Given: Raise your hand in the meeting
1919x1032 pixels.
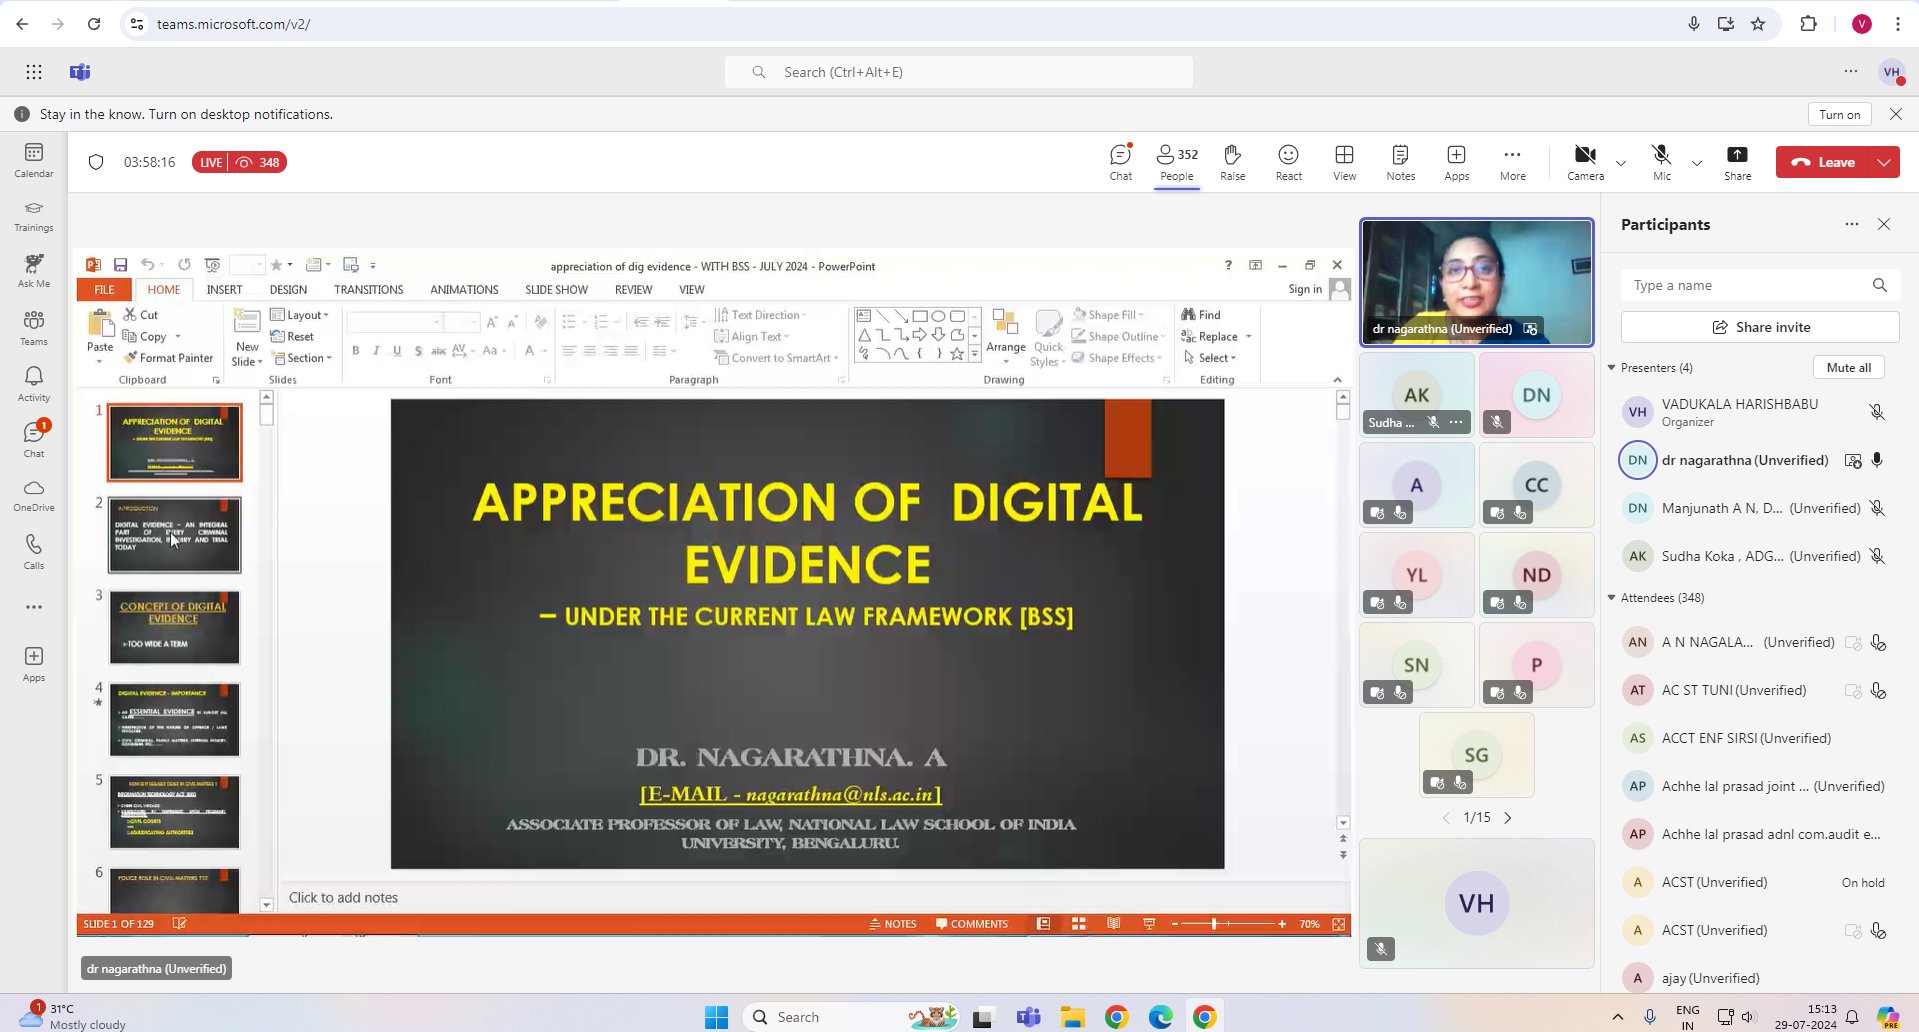Looking at the screenshot, I should (1232, 162).
